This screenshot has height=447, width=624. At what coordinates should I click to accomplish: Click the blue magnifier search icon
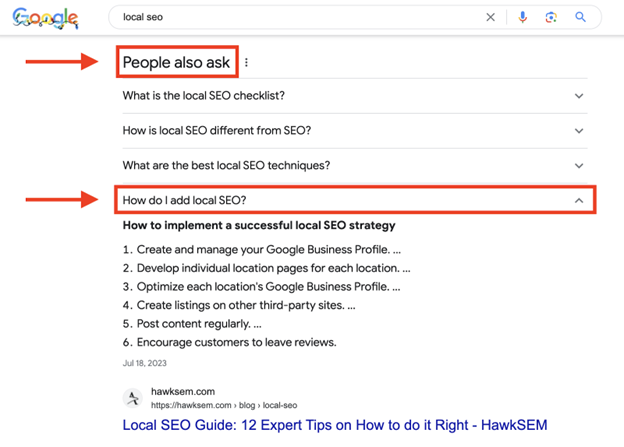(x=580, y=17)
